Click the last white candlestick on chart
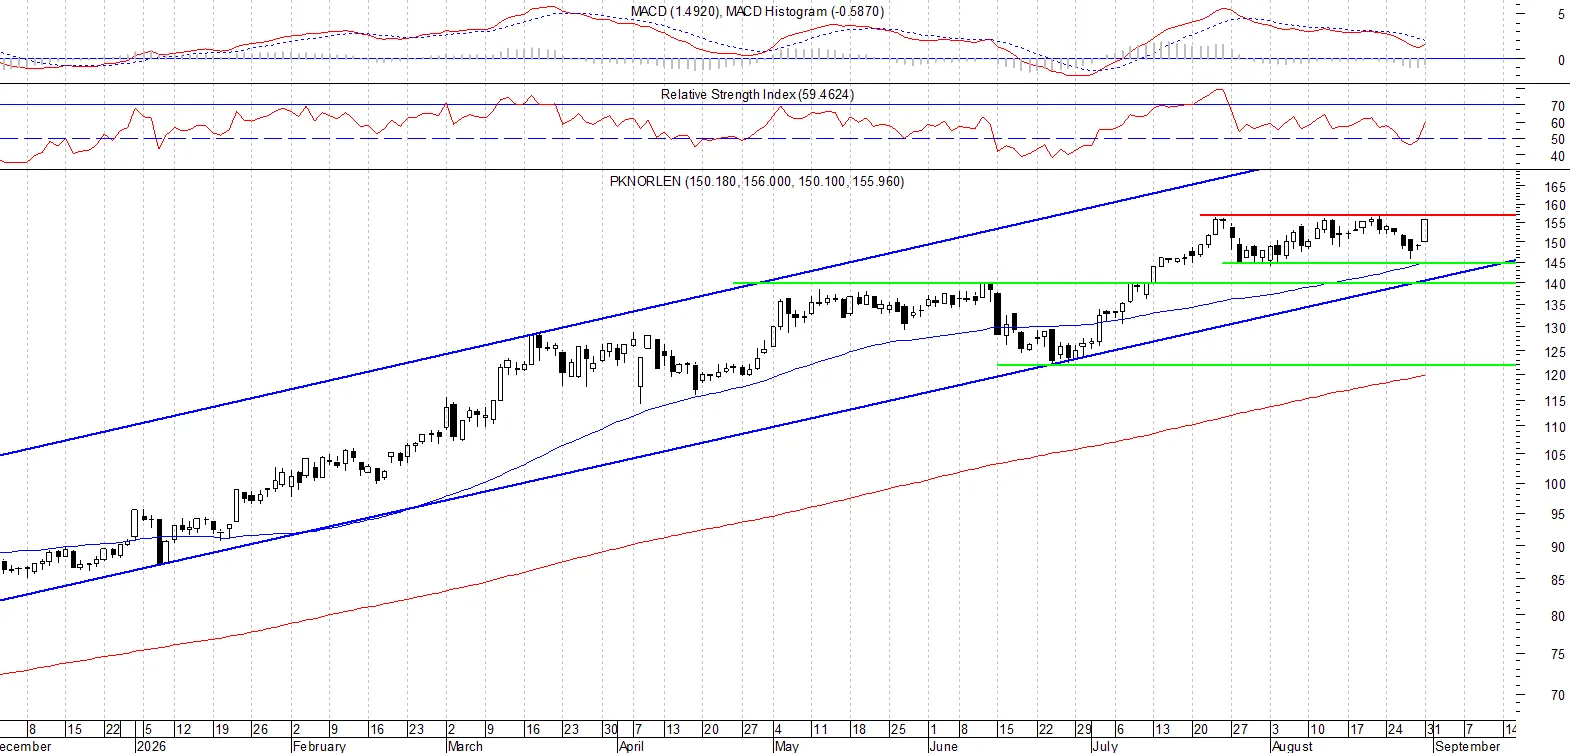The image size is (1570, 753). click(x=1424, y=231)
